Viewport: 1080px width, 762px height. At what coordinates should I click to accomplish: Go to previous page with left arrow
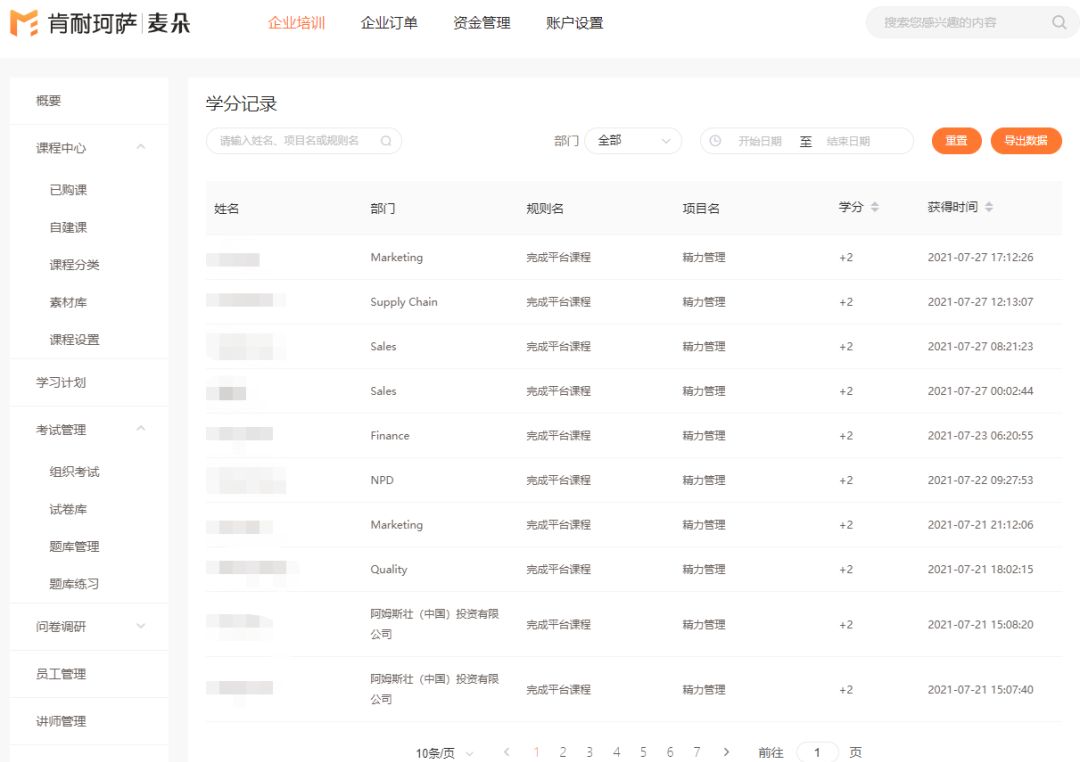[507, 752]
